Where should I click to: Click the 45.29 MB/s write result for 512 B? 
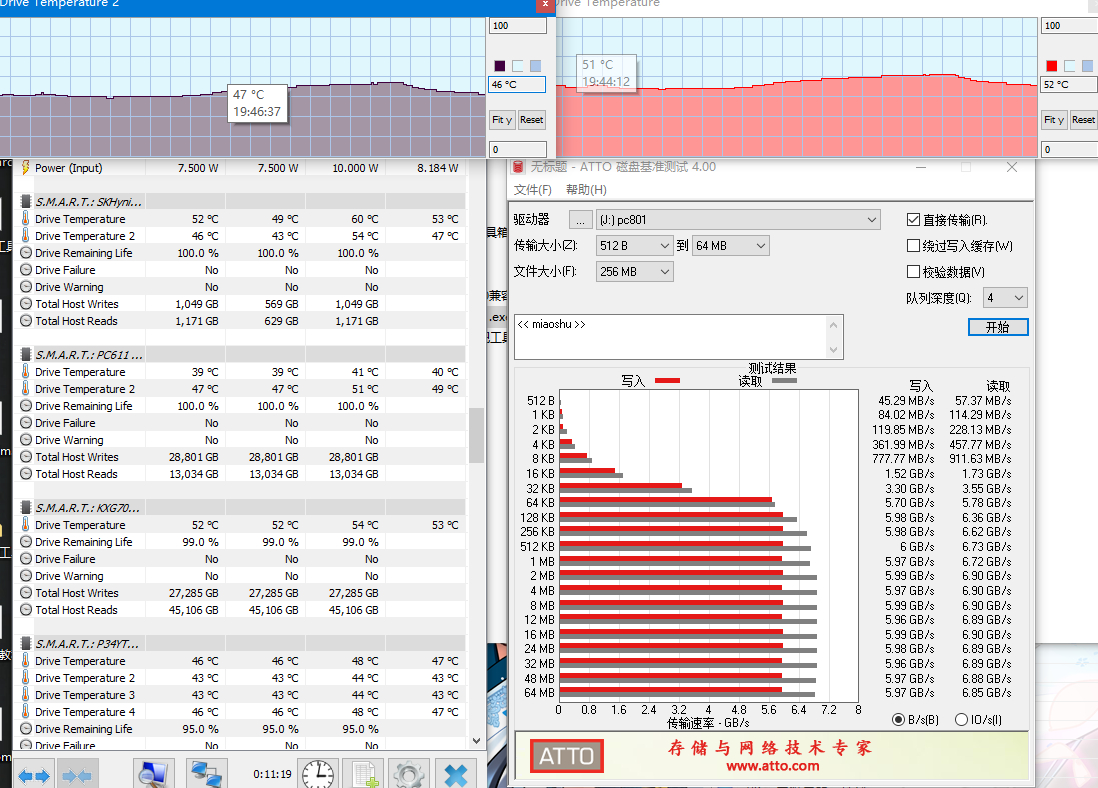pyautogui.click(x=906, y=401)
